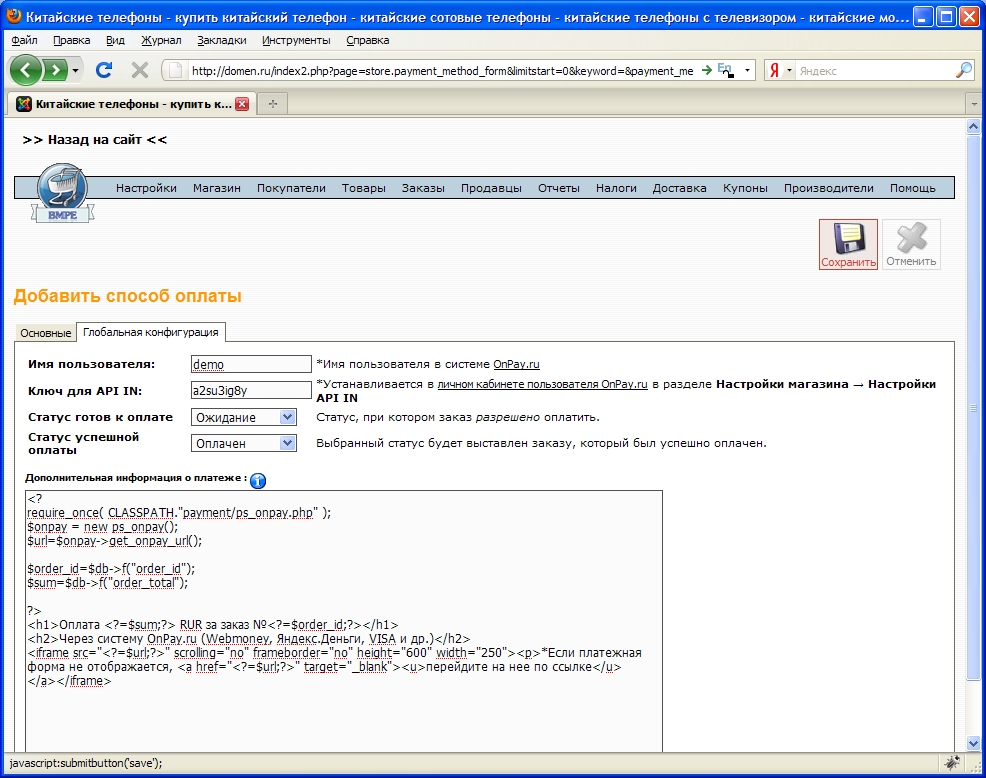Click the '>> Назад на сайт <<' link
This screenshot has width=986, height=778.
tap(95, 140)
